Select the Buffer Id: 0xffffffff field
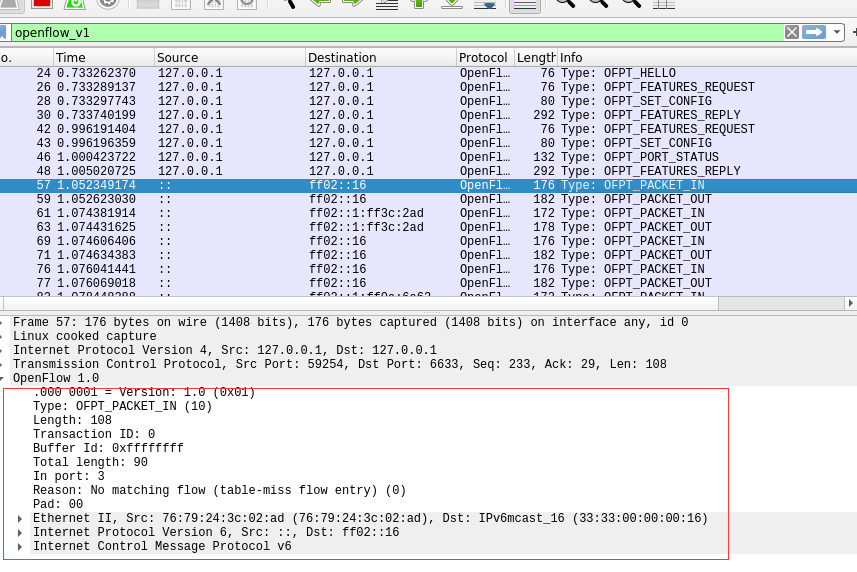 [x=108, y=449]
